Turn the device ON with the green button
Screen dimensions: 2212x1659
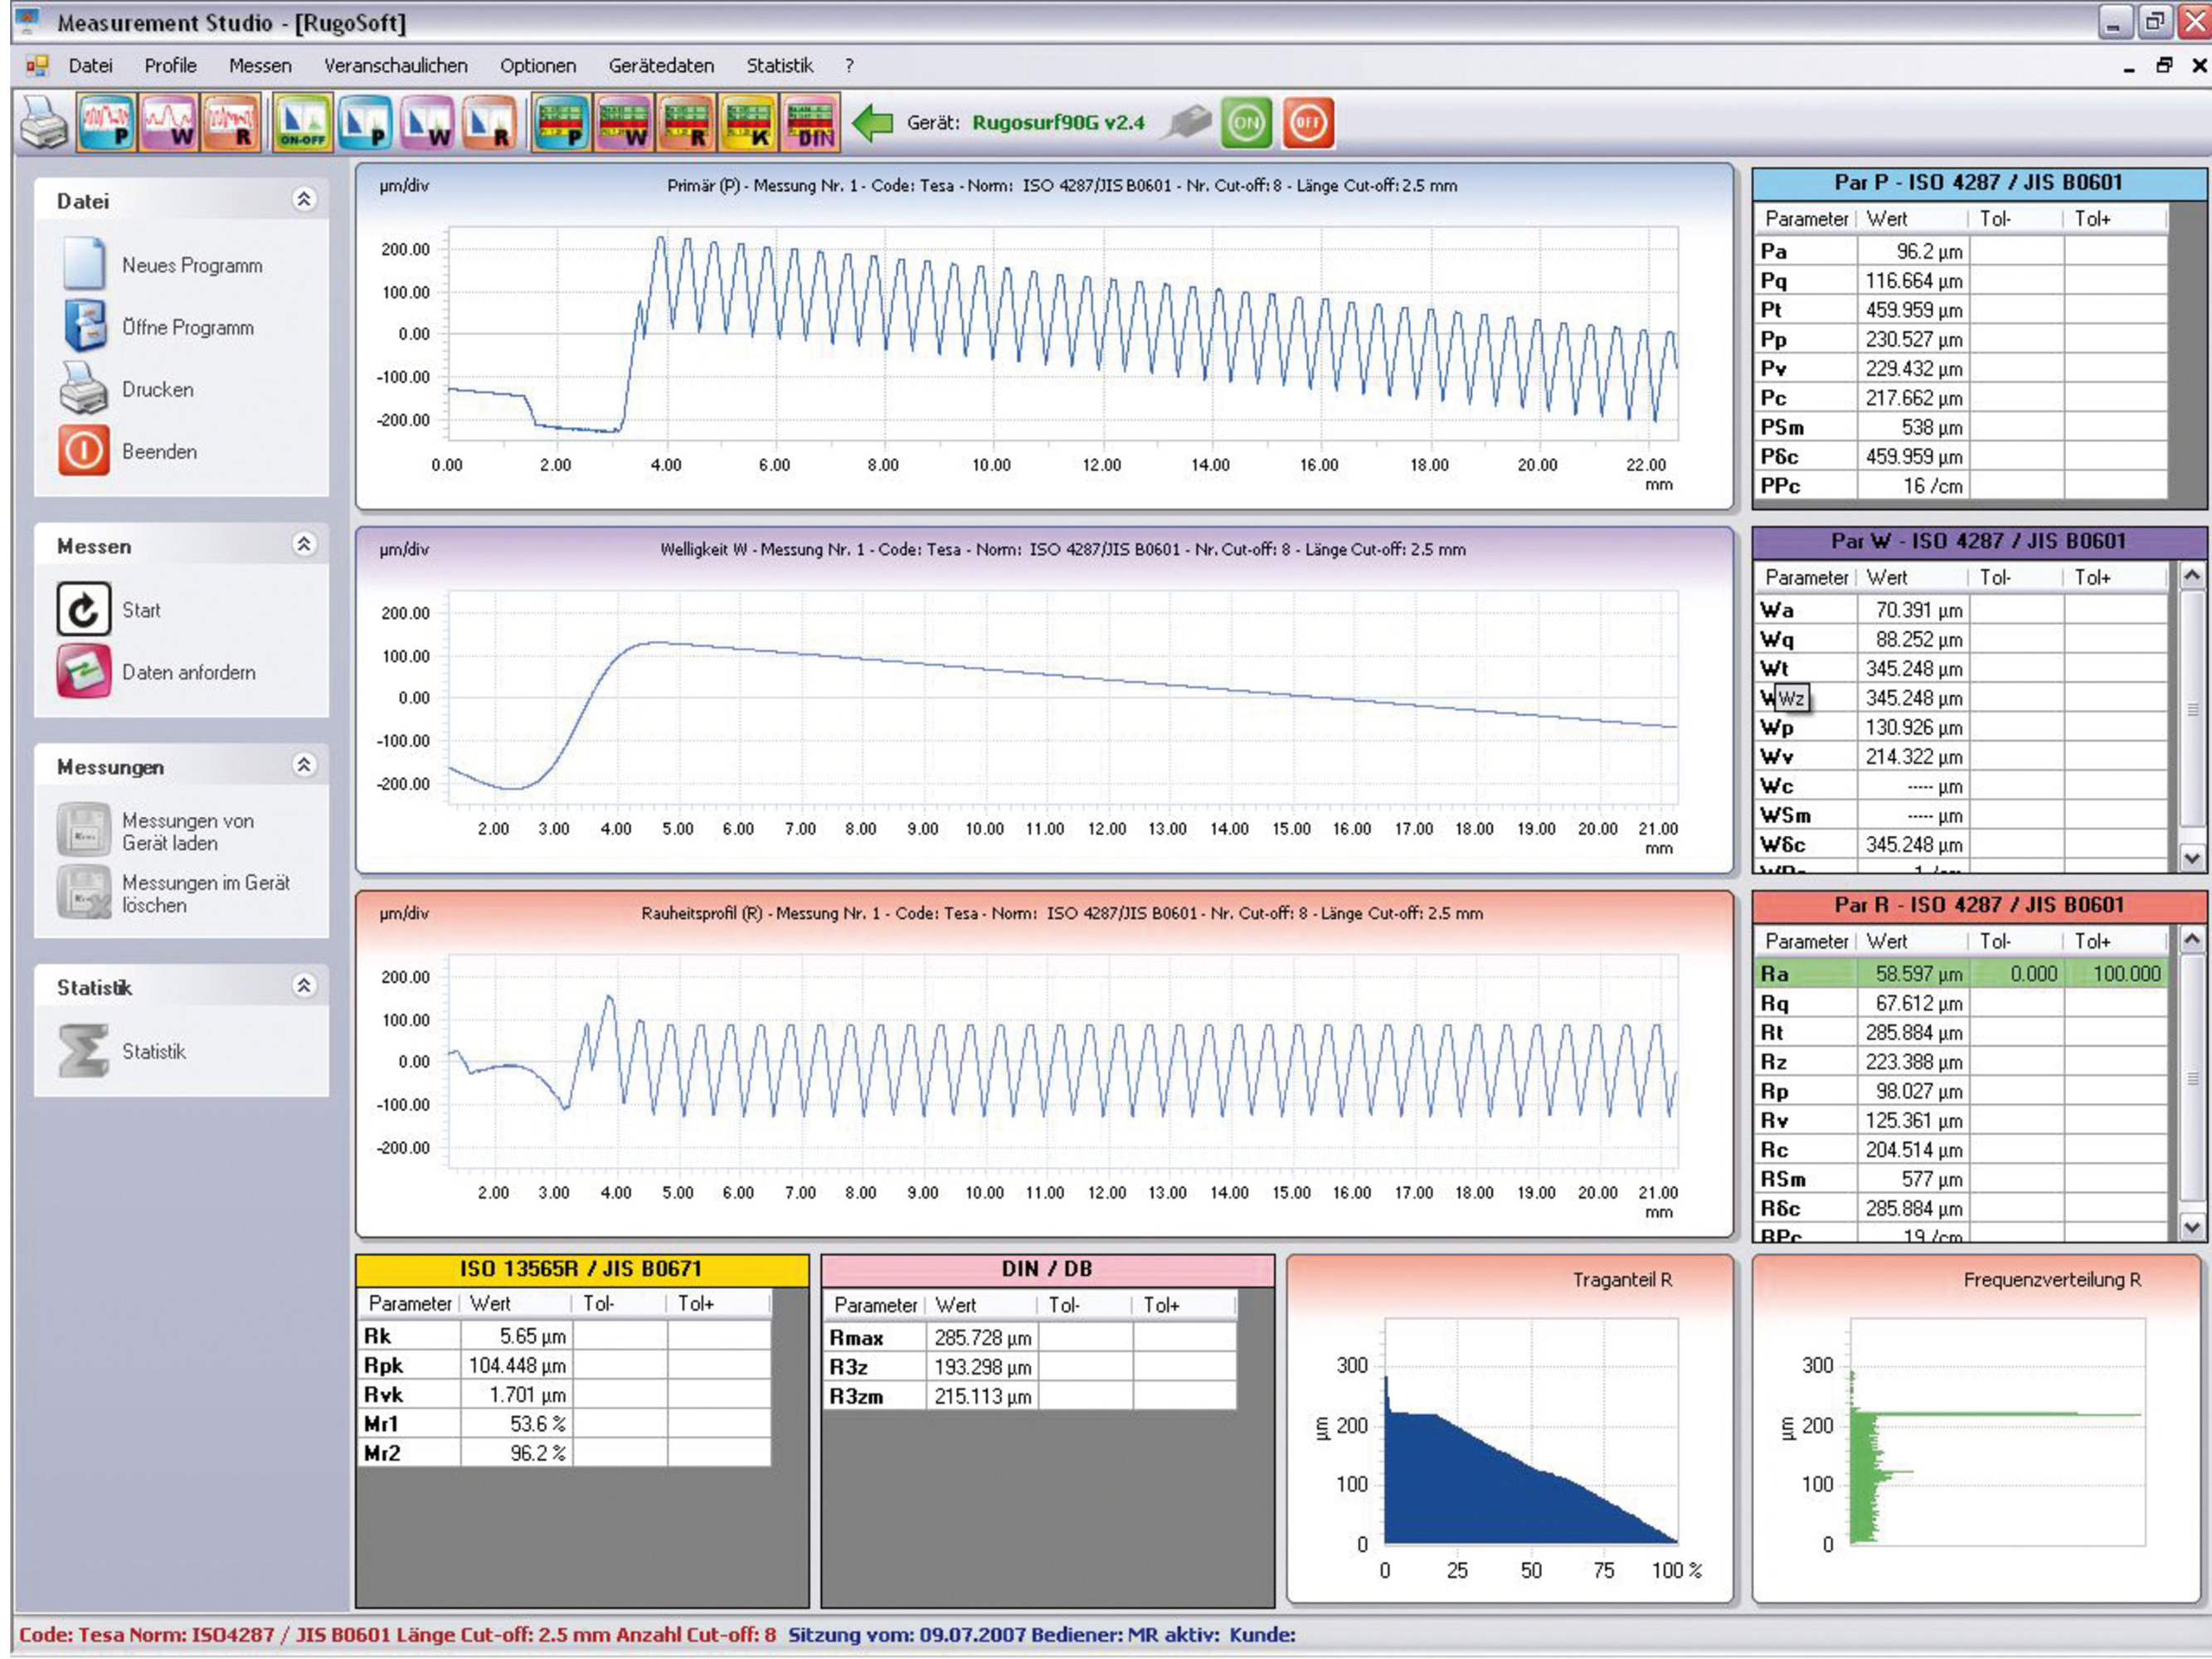click(x=1246, y=122)
